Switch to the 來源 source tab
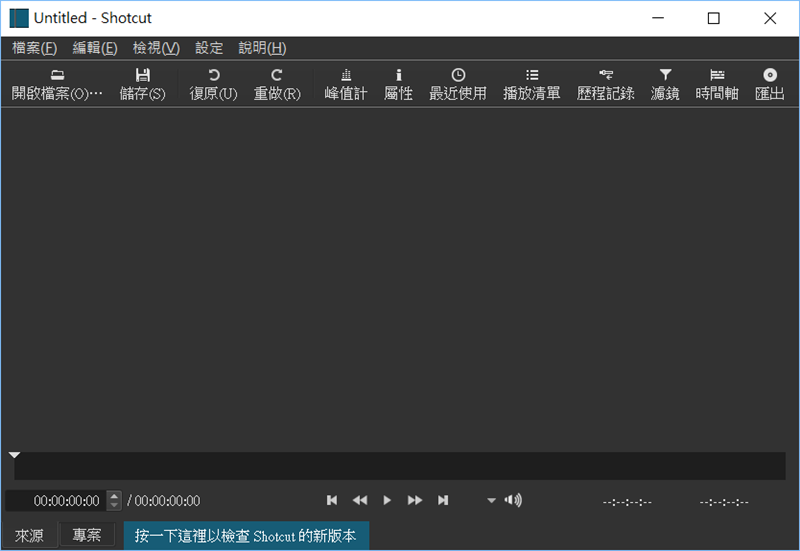Viewport: 800px width, 551px height. click(29, 535)
